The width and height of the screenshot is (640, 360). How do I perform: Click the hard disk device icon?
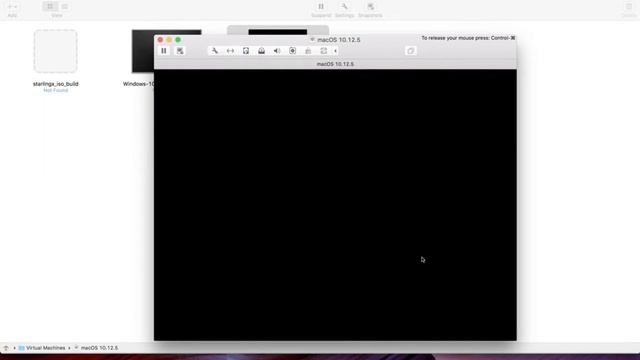pos(246,51)
